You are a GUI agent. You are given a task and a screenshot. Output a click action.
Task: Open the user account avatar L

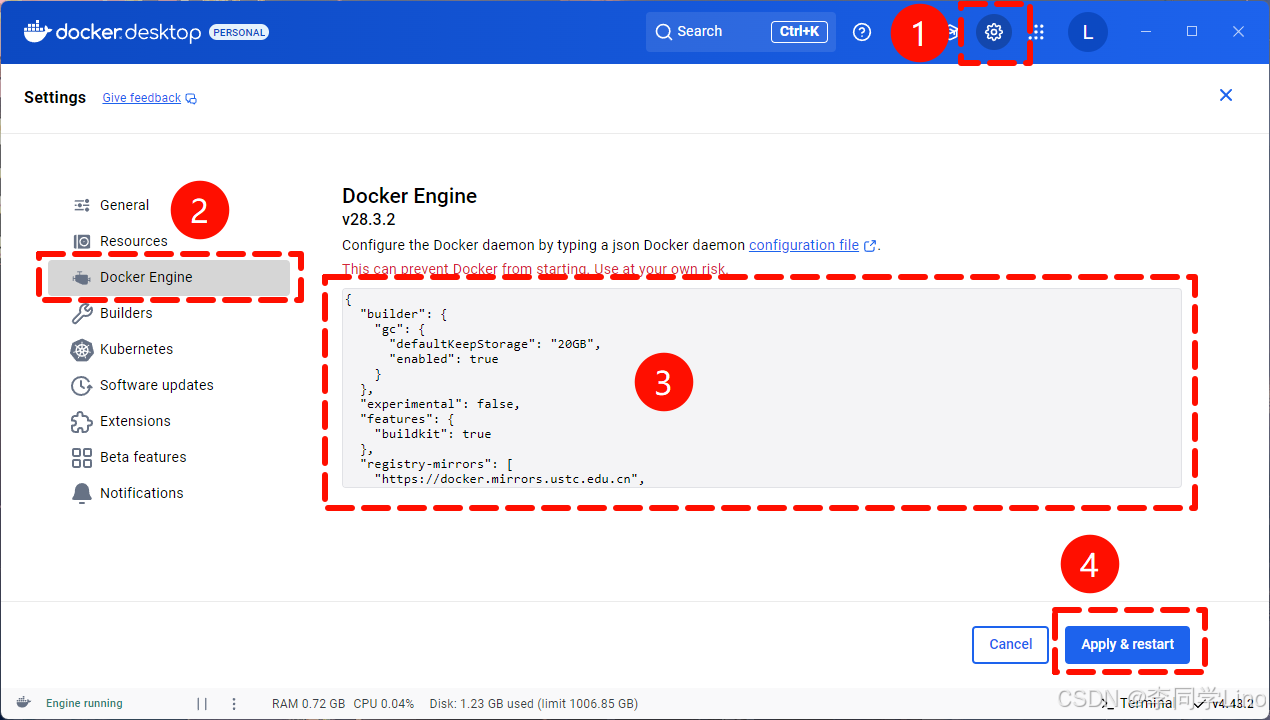tap(1088, 32)
